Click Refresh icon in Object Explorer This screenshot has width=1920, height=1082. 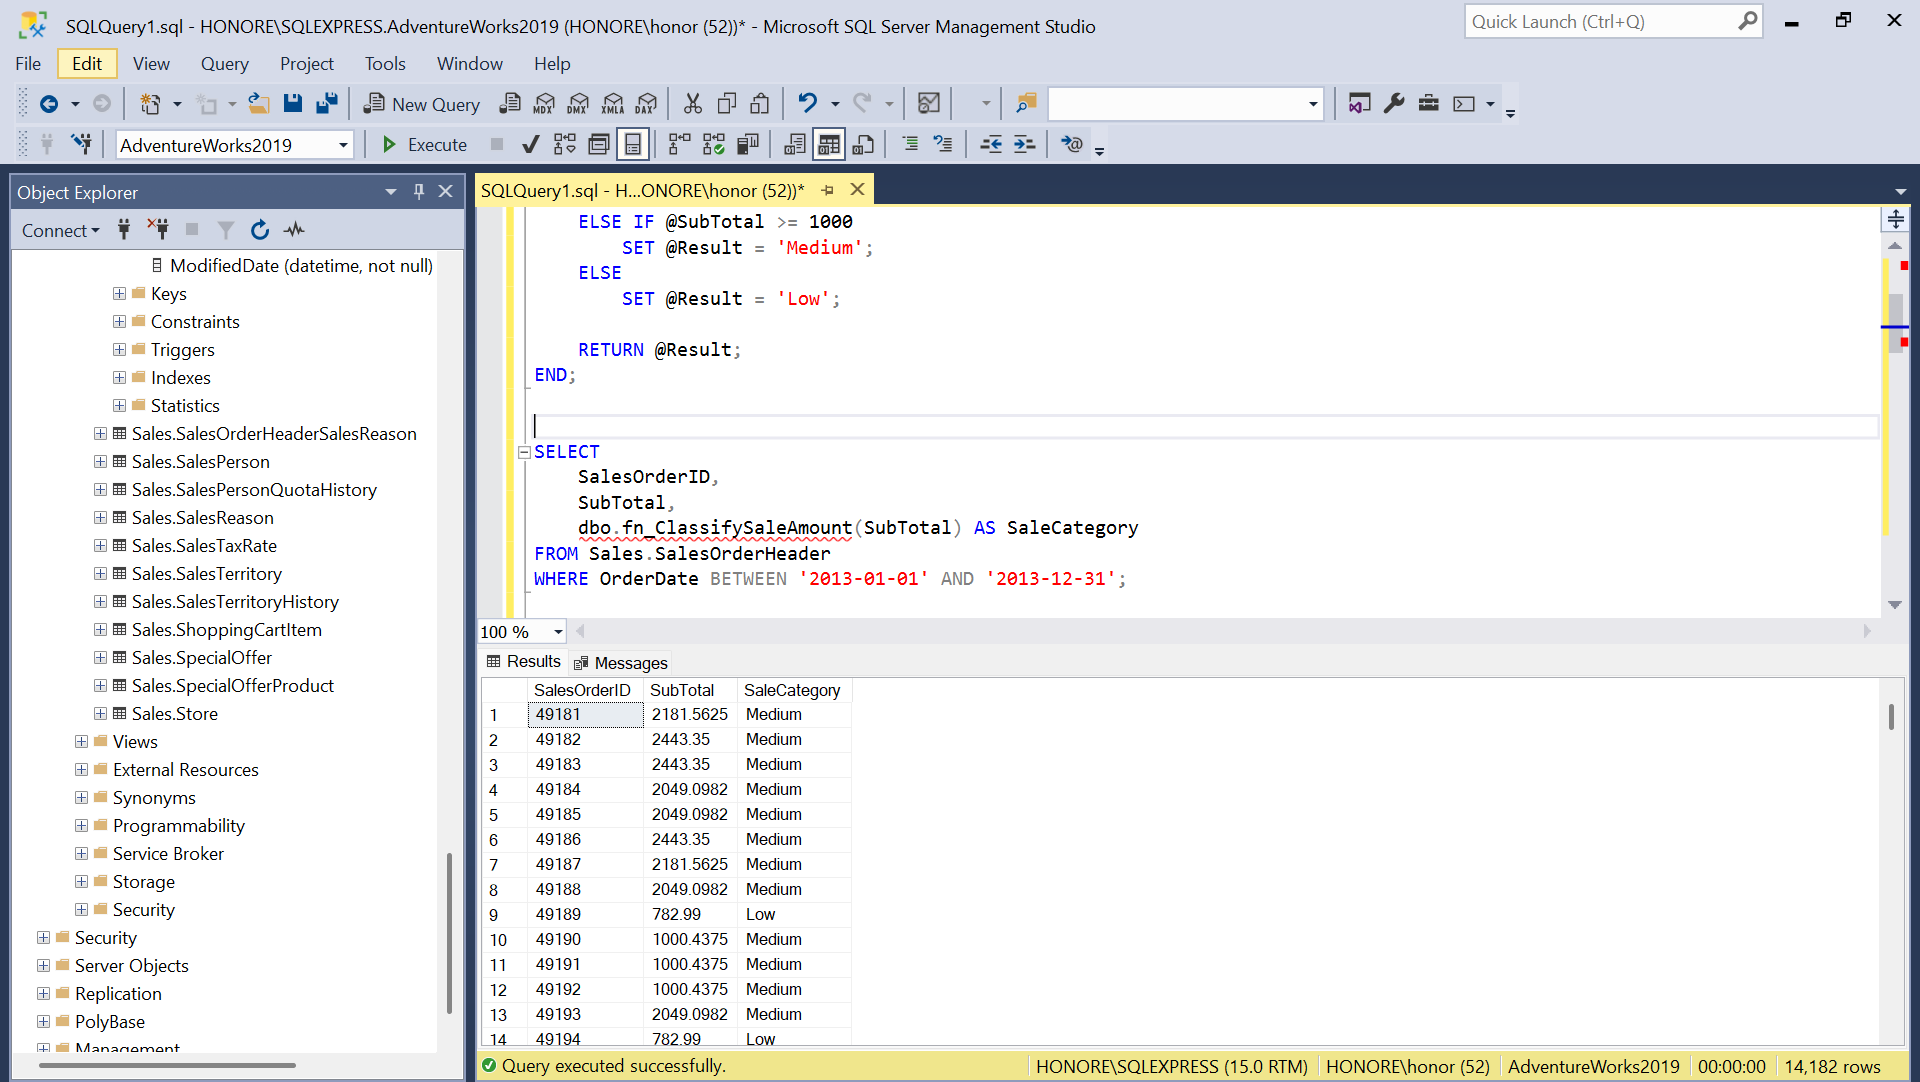pyautogui.click(x=260, y=230)
